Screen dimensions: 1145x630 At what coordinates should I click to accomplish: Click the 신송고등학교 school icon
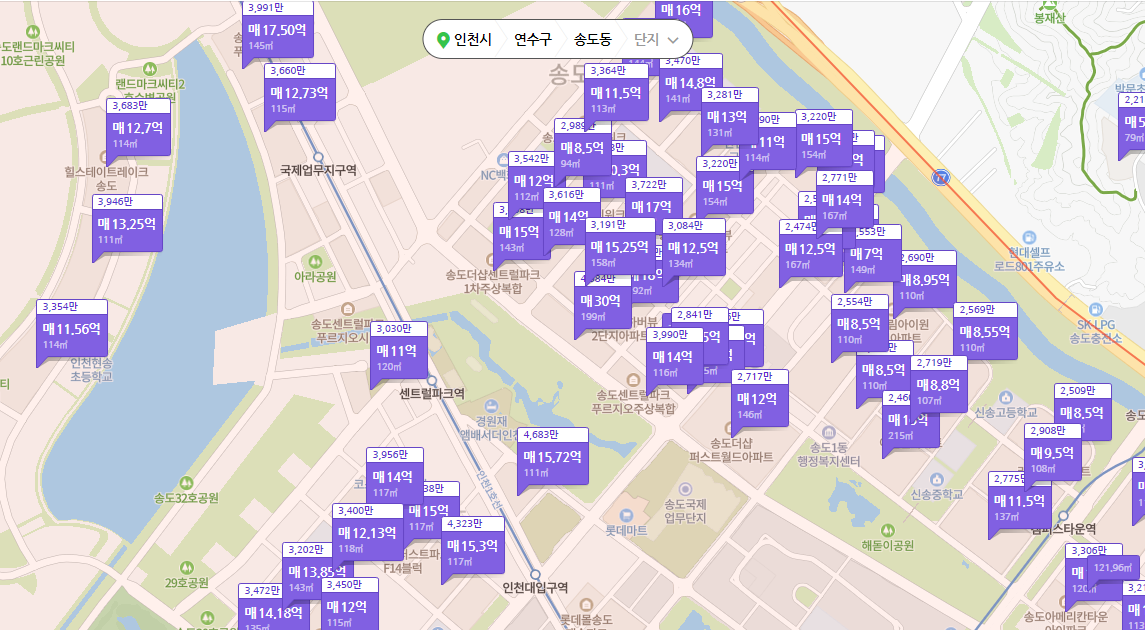1006,397
